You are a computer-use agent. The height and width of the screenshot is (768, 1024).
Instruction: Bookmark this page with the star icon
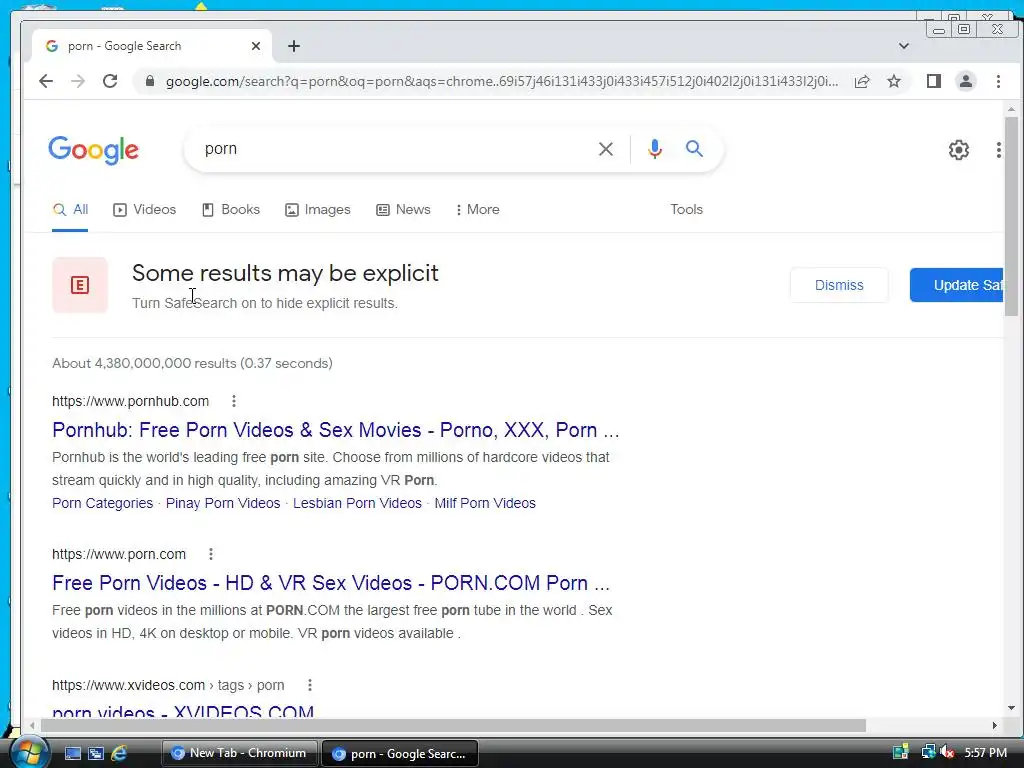(894, 81)
